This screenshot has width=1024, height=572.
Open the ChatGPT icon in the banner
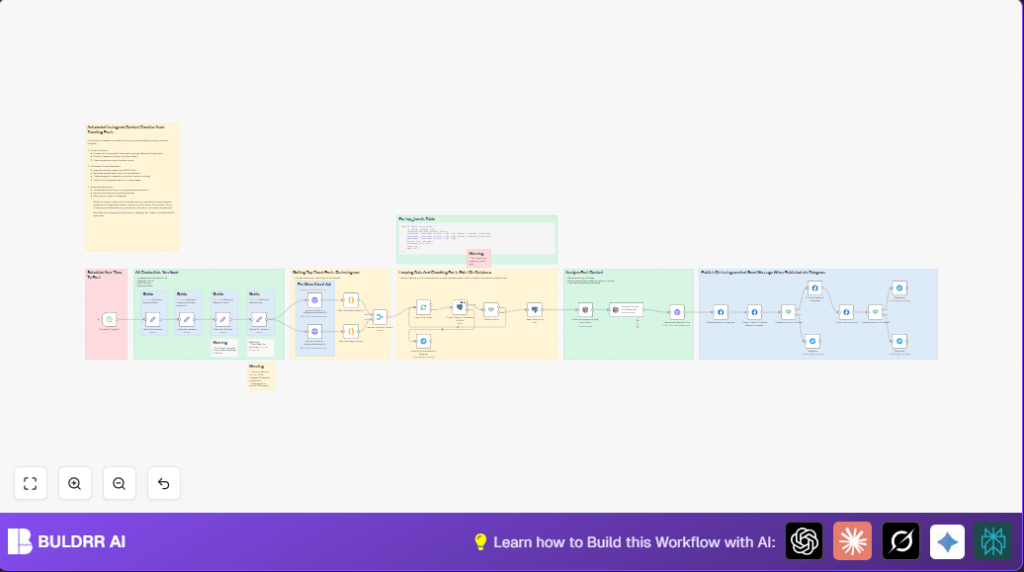[x=804, y=541]
